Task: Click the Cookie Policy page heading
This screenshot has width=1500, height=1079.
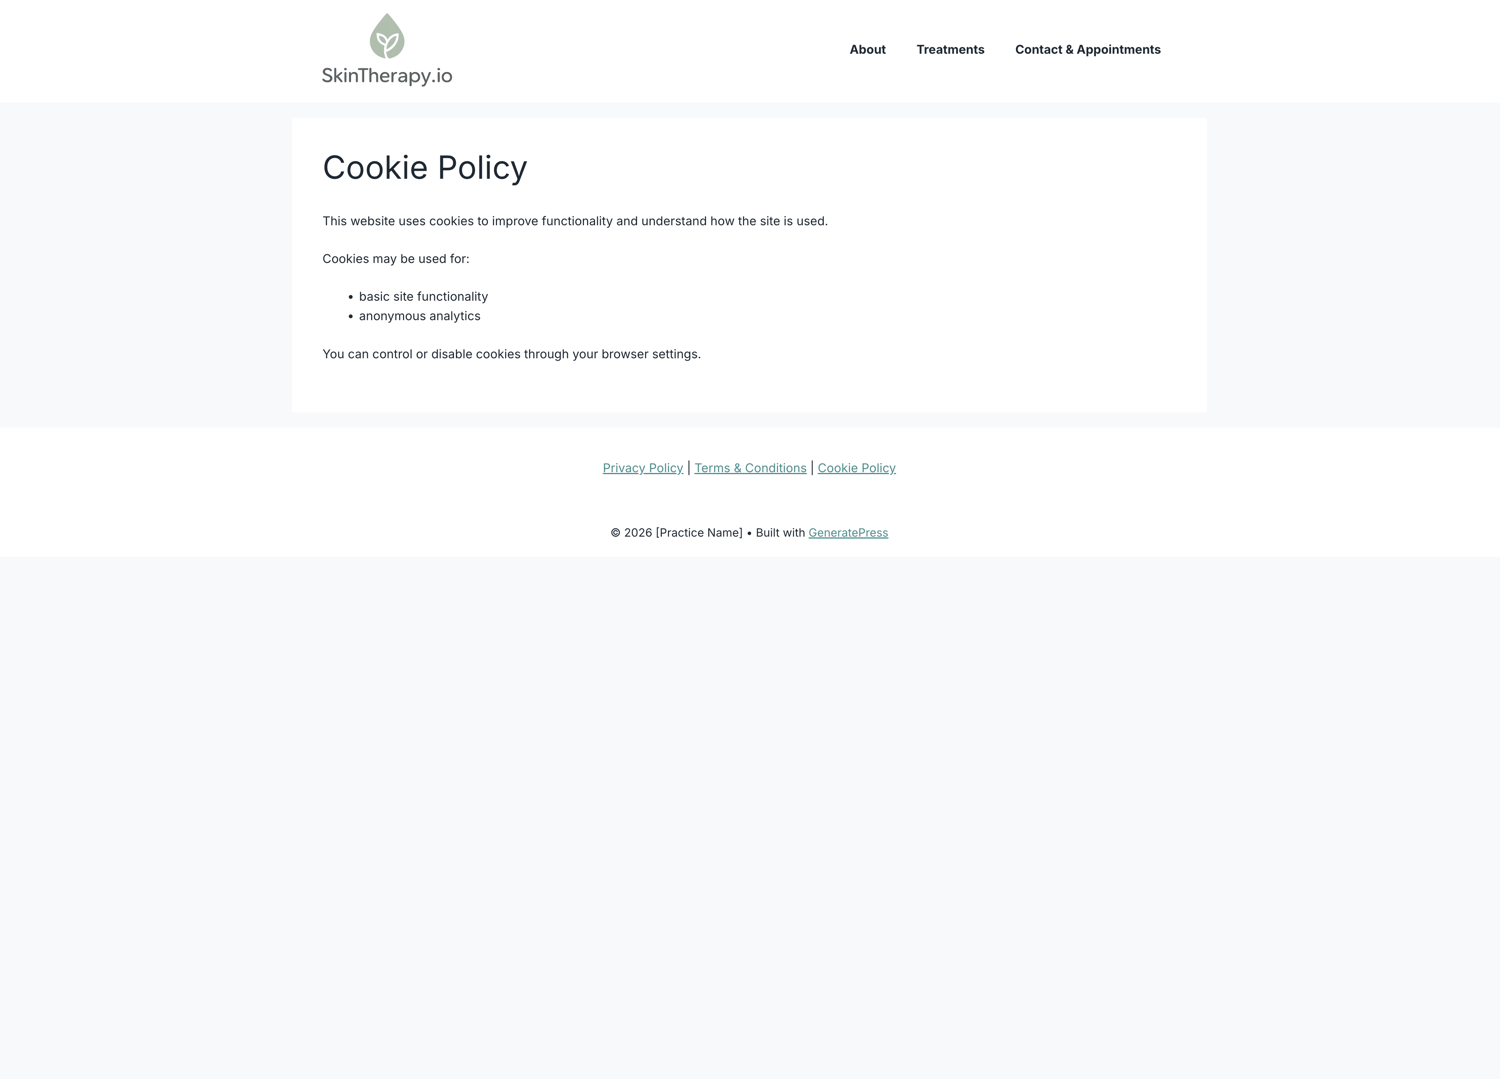Action: (x=424, y=168)
